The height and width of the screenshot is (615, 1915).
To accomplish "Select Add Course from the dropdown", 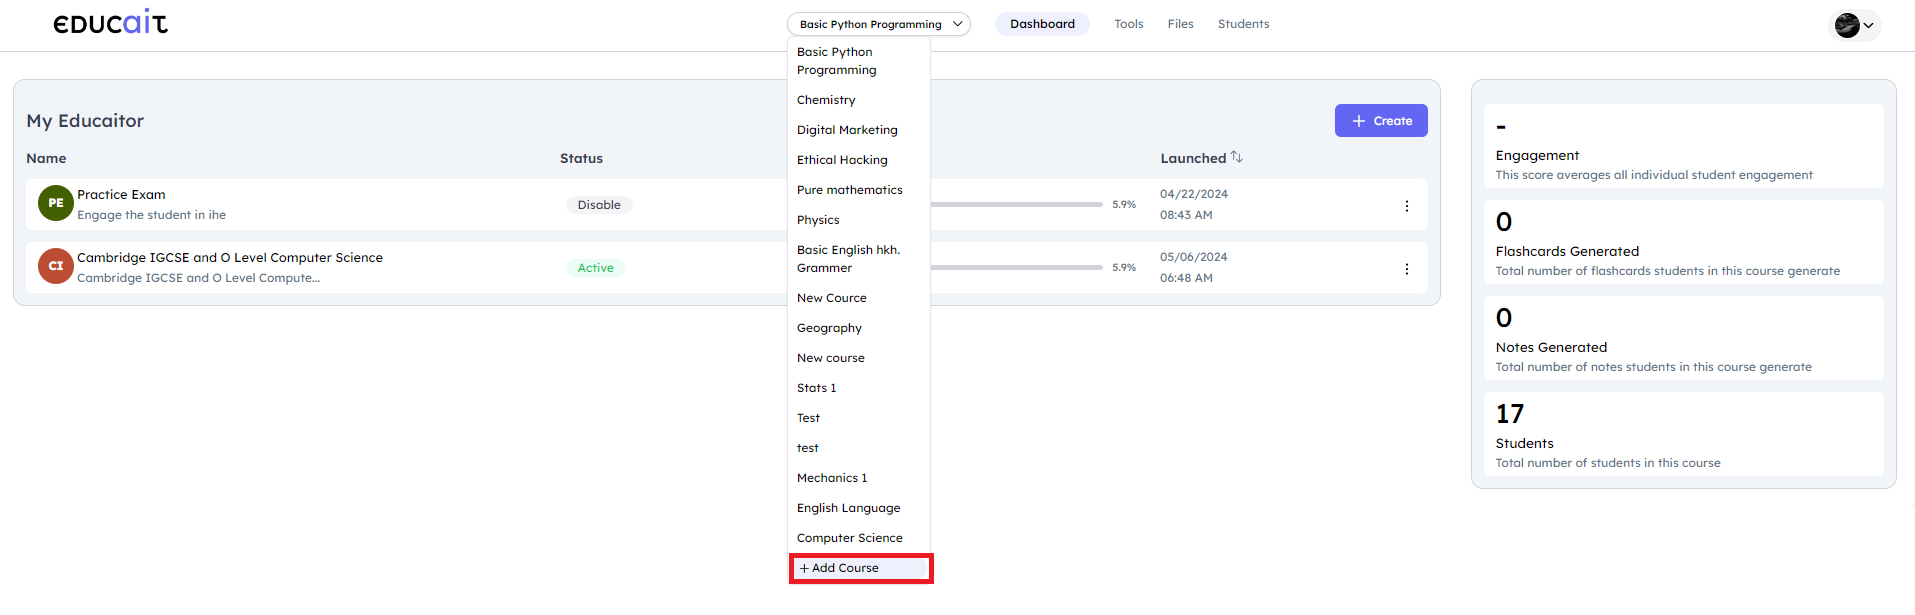I will 860,568.
